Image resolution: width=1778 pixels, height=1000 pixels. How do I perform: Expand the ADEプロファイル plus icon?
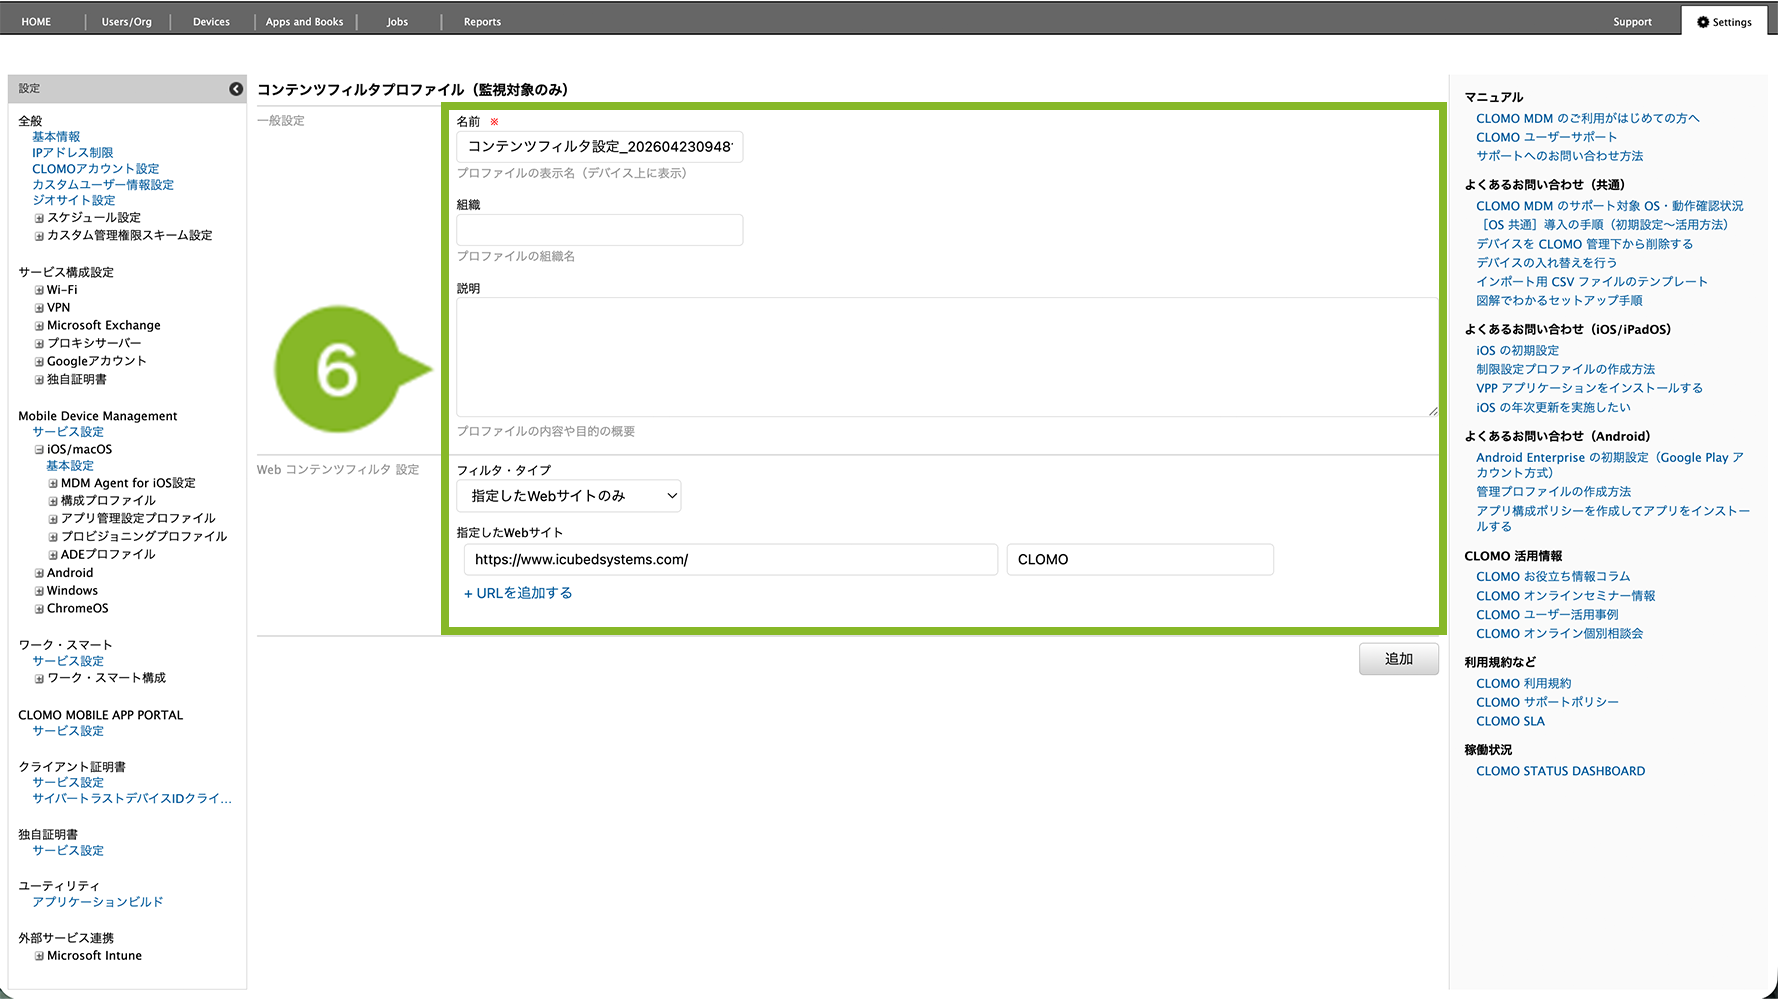[x=53, y=555]
